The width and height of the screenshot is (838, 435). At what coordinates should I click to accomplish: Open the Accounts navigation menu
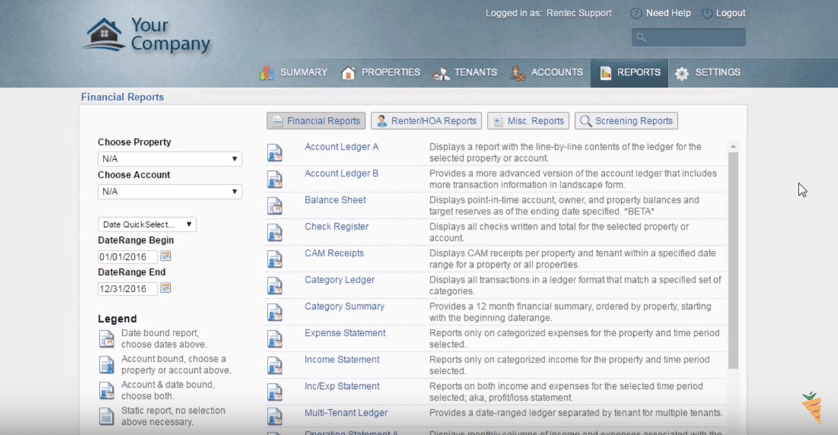(x=546, y=73)
